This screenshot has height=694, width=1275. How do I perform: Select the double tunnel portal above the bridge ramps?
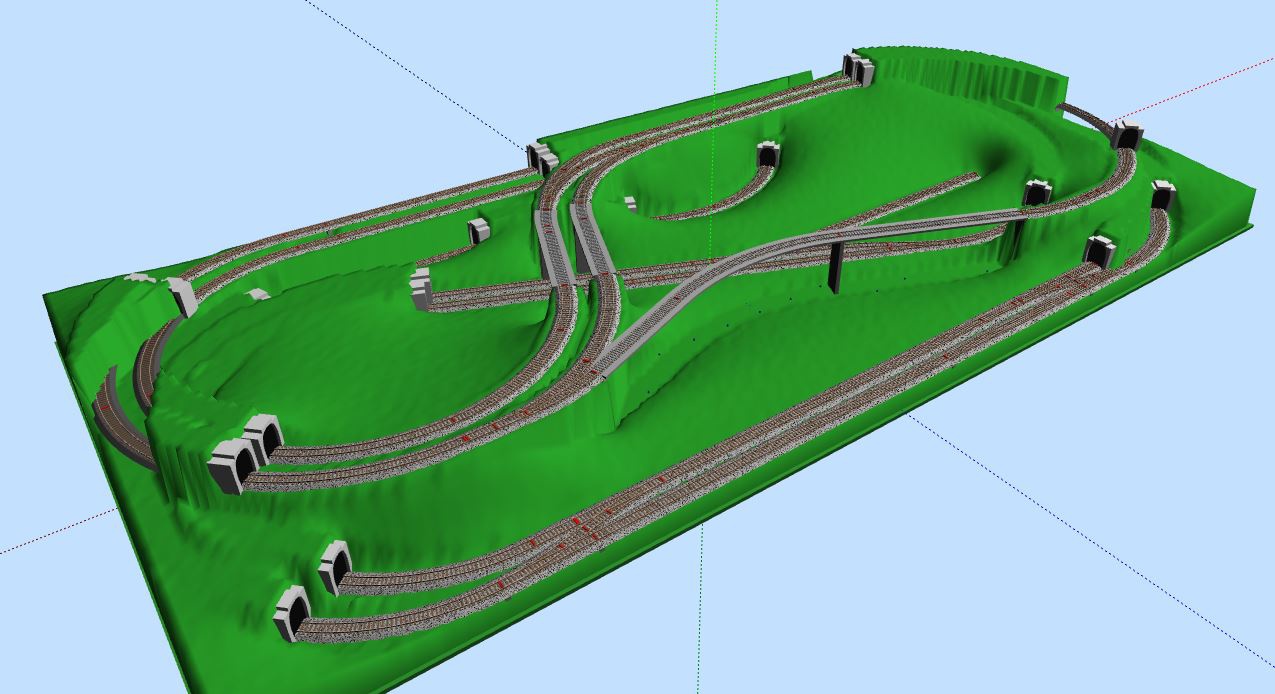542,158
